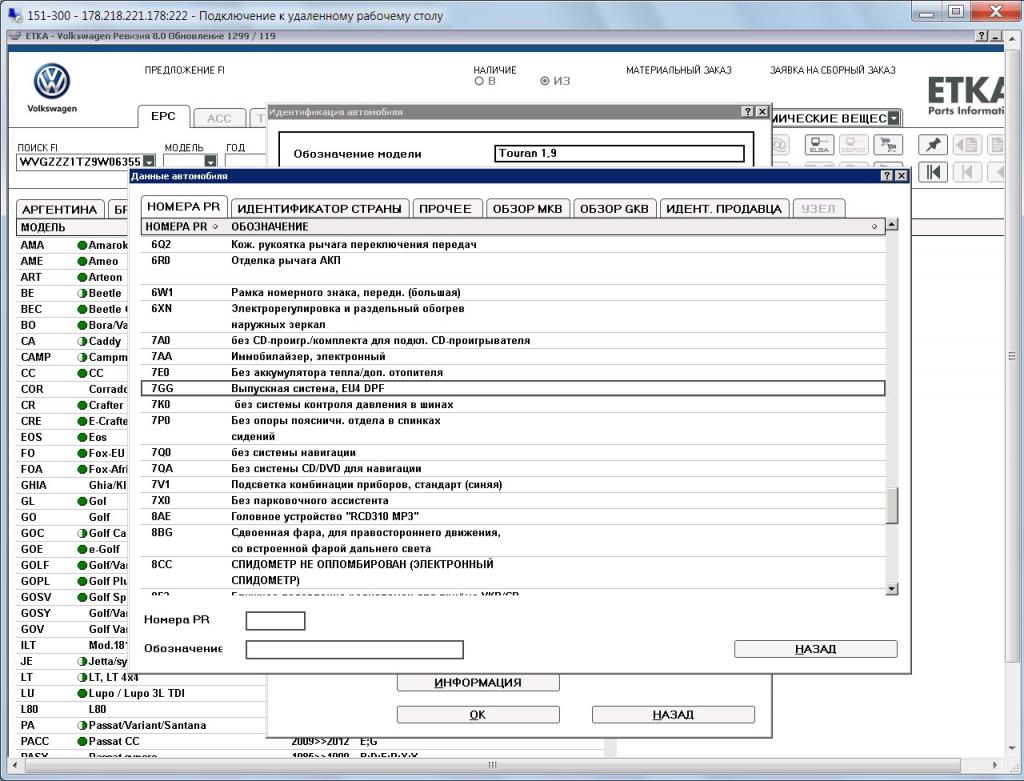Select the АРГЕНТИНА market tab
1024x781 pixels.
[x=59, y=209]
